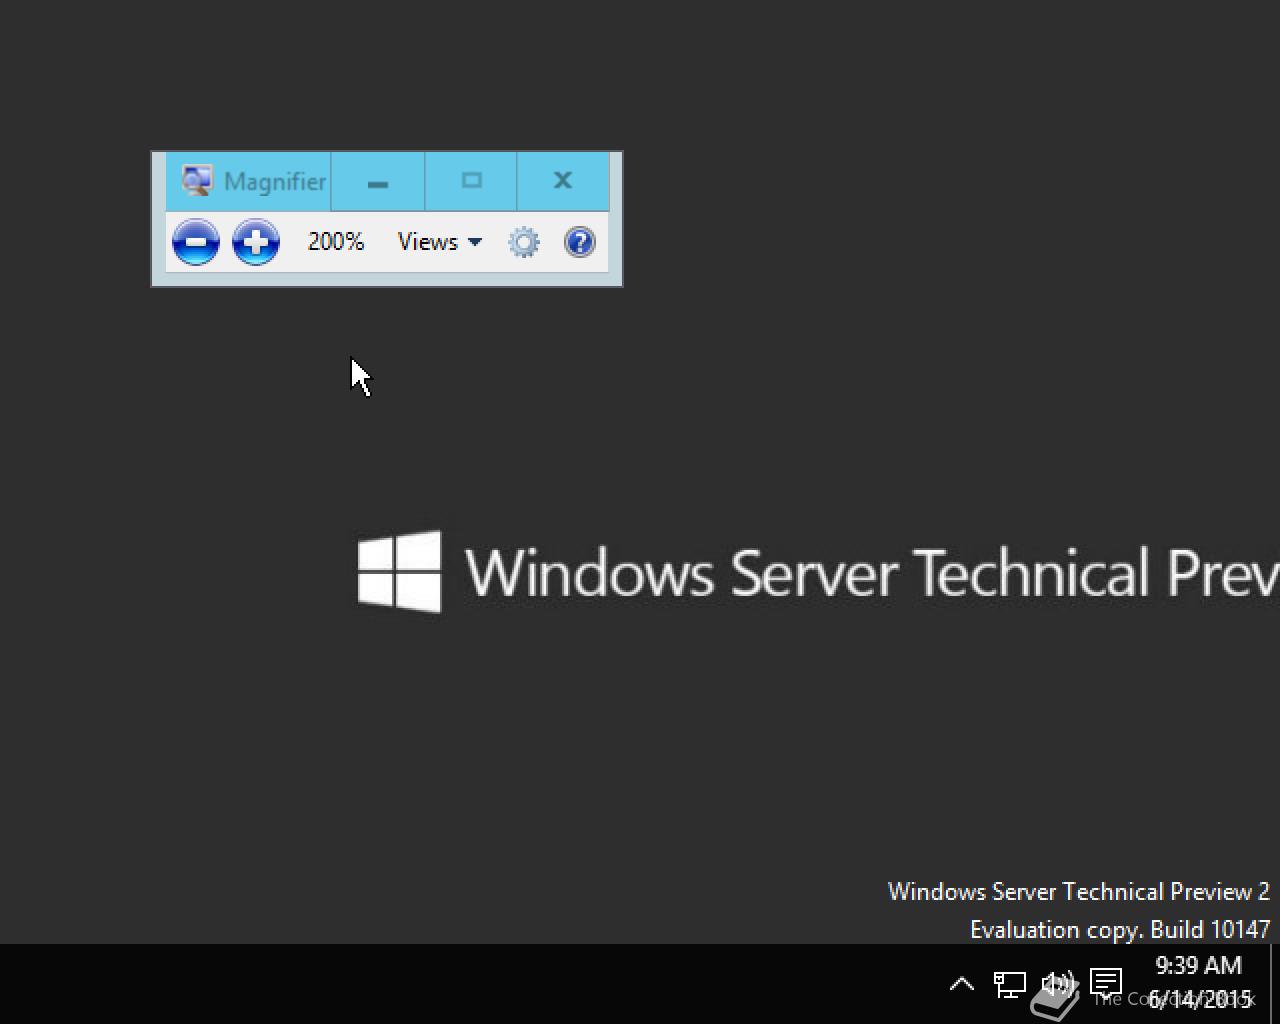Screen dimensions: 1280x1024
Task: Zoom in with the plus button
Action: (256, 242)
